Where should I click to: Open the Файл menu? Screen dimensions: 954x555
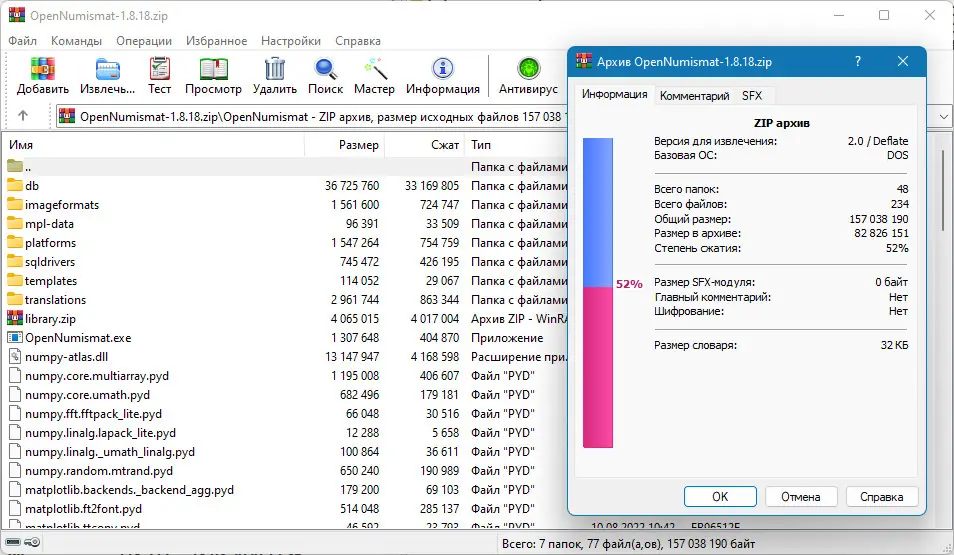click(x=23, y=41)
